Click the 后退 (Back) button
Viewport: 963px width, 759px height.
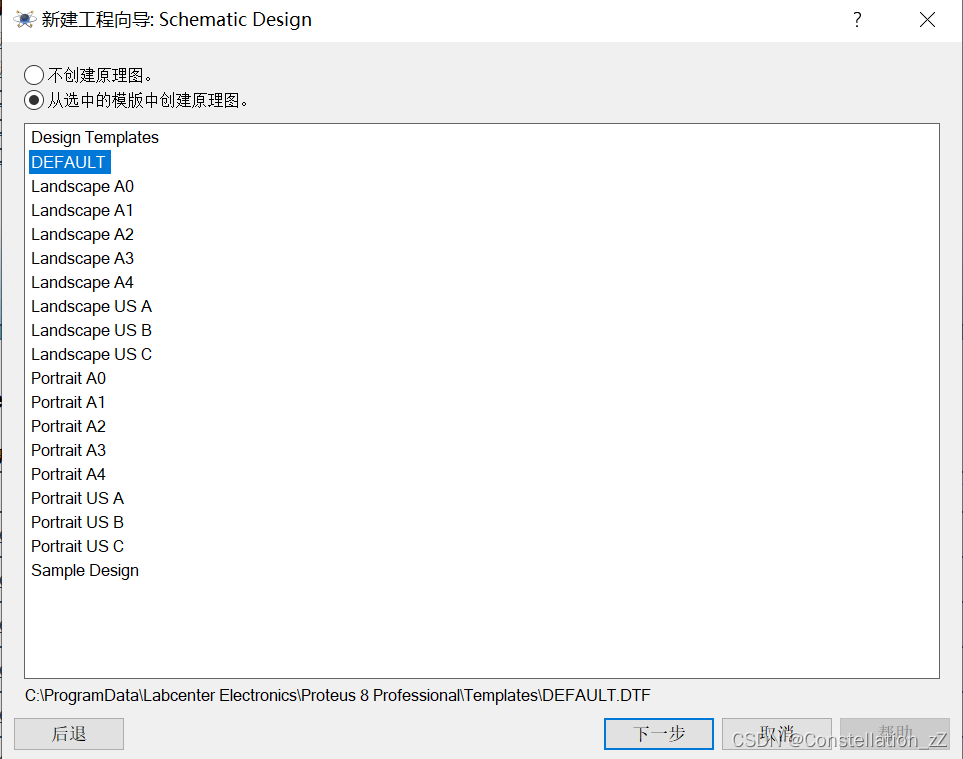click(x=69, y=734)
